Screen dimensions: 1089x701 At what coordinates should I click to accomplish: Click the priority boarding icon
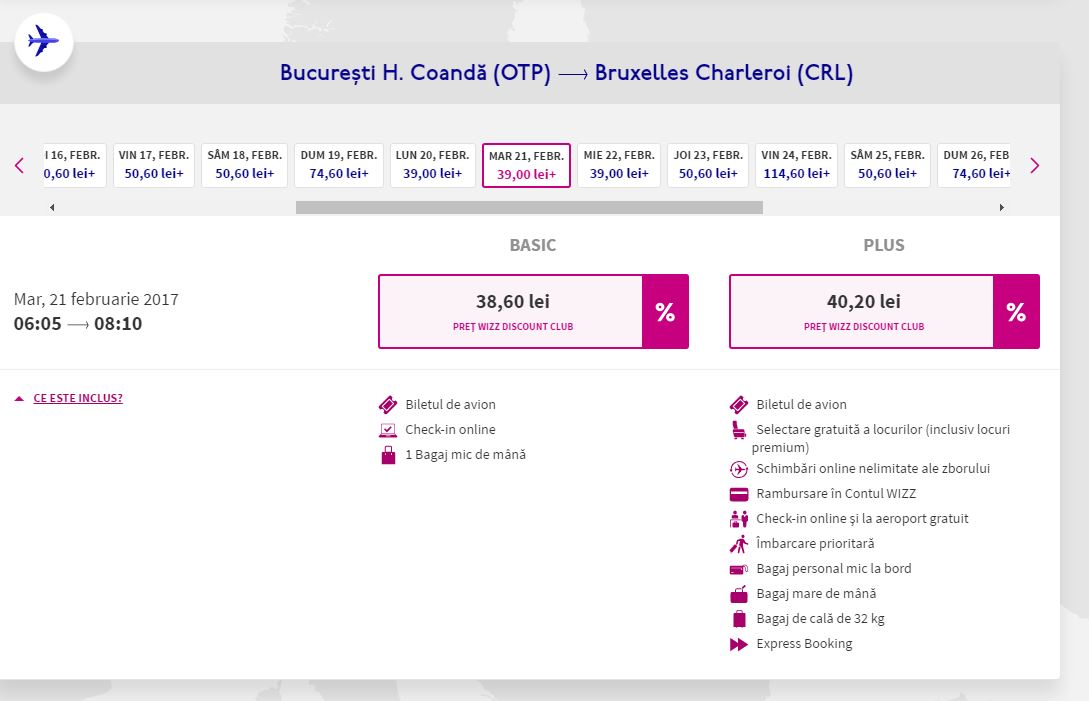pyautogui.click(x=739, y=545)
